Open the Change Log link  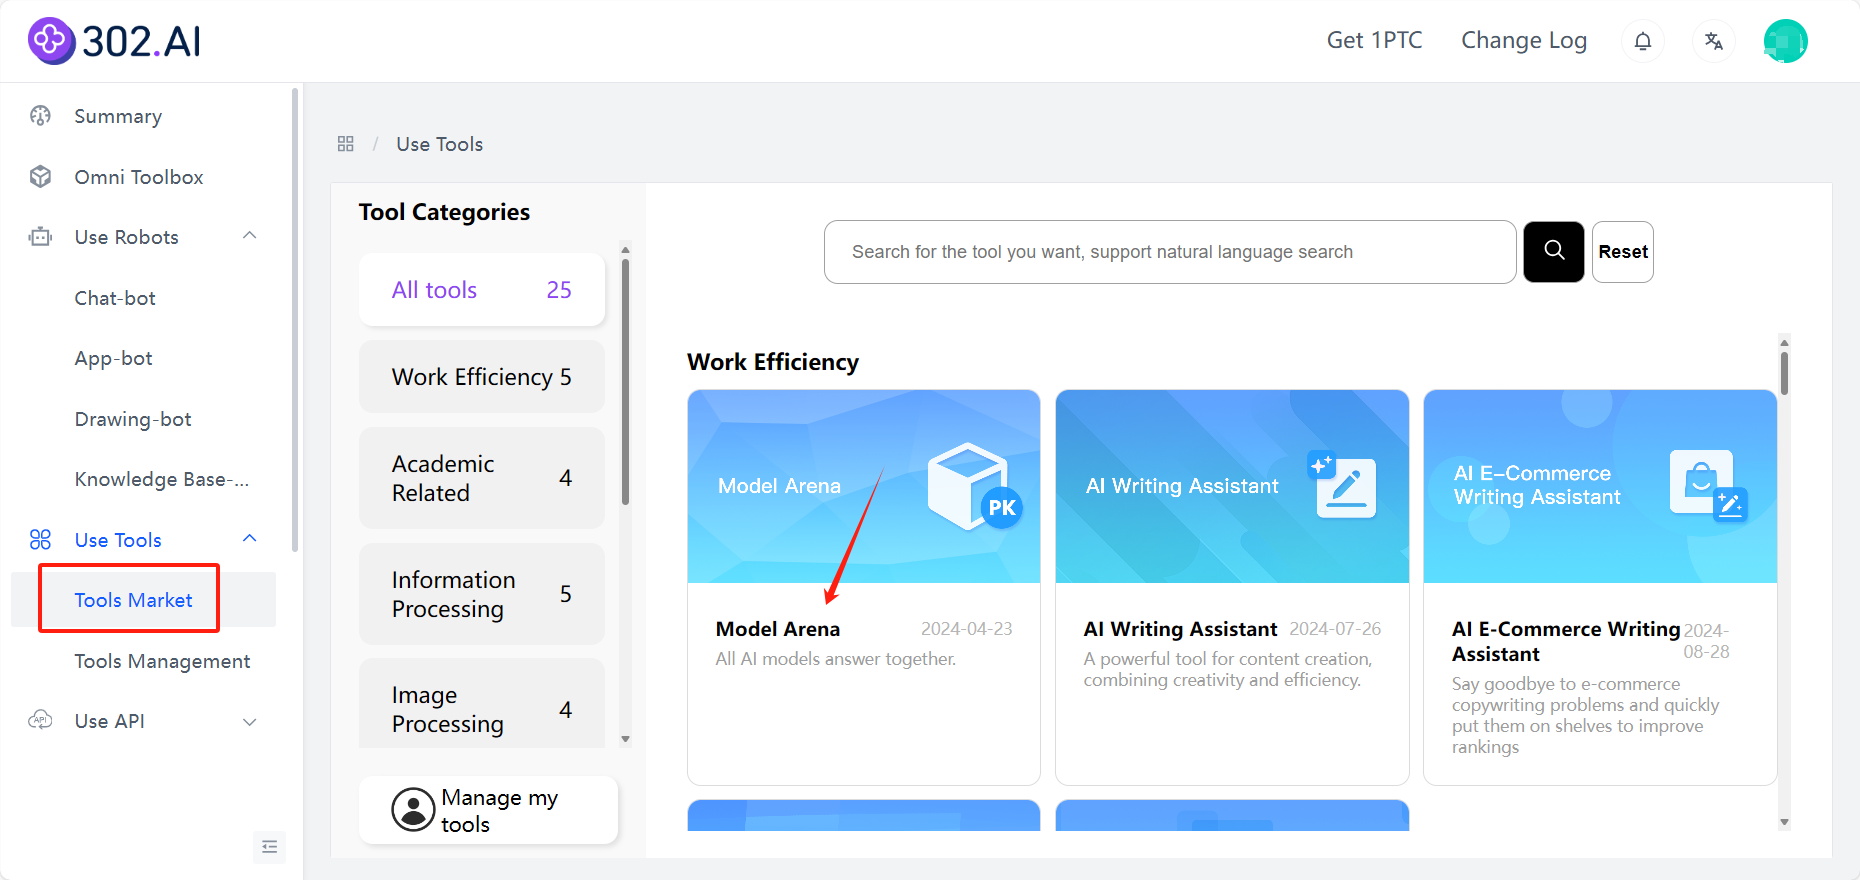pyautogui.click(x=1523, y=40)
